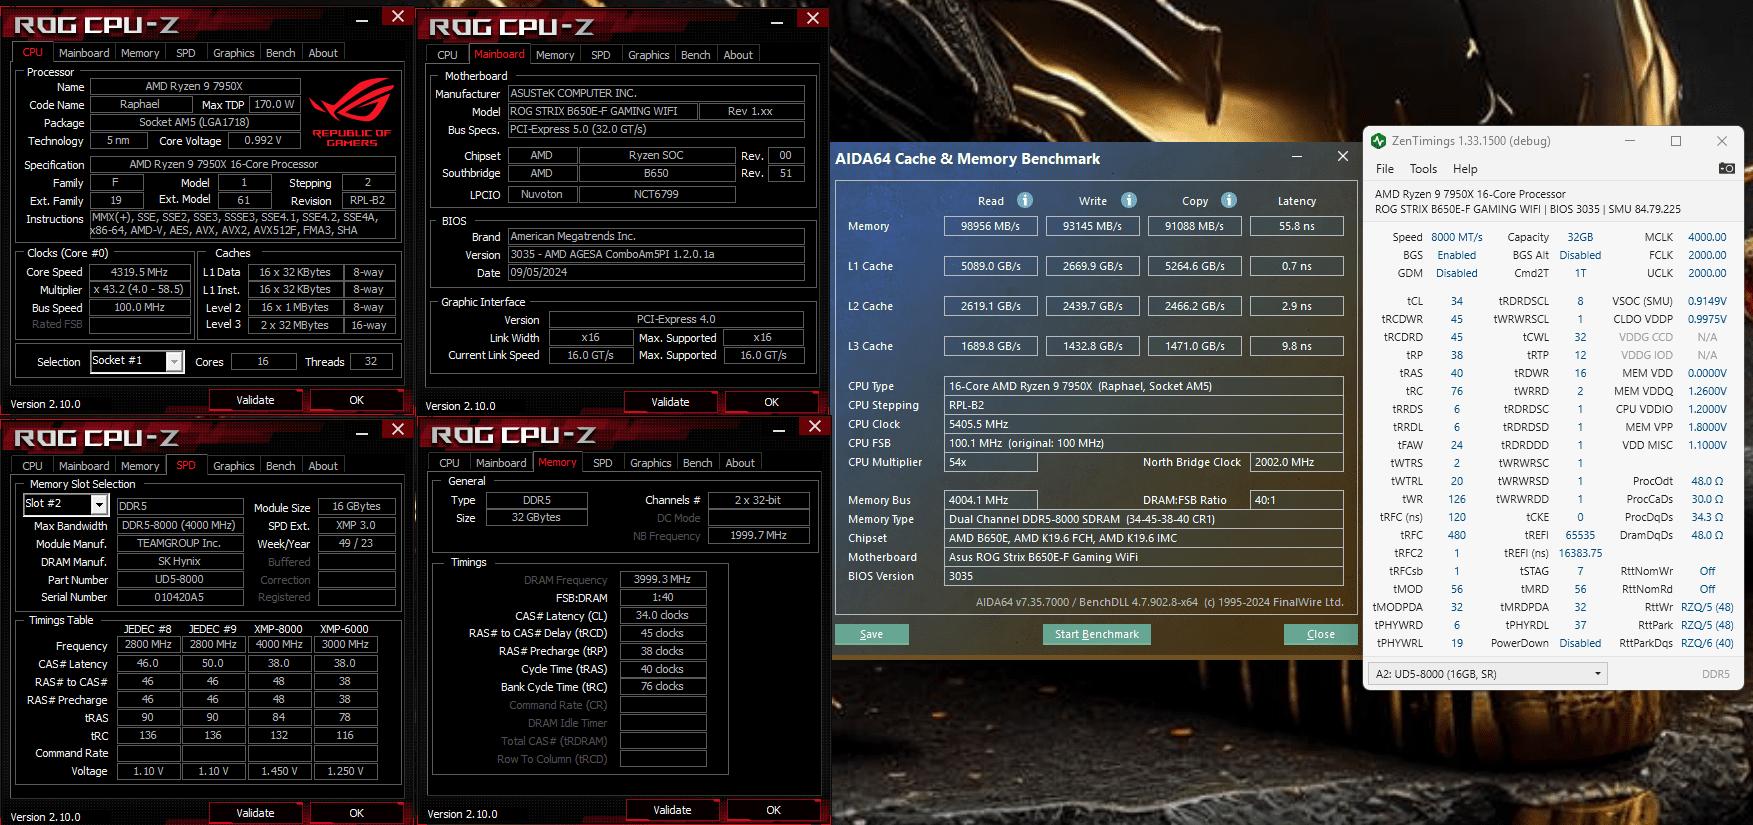Open the CPU tab in the CPU-Z Mainboard window
The image size is (1753, 825).
448,55
